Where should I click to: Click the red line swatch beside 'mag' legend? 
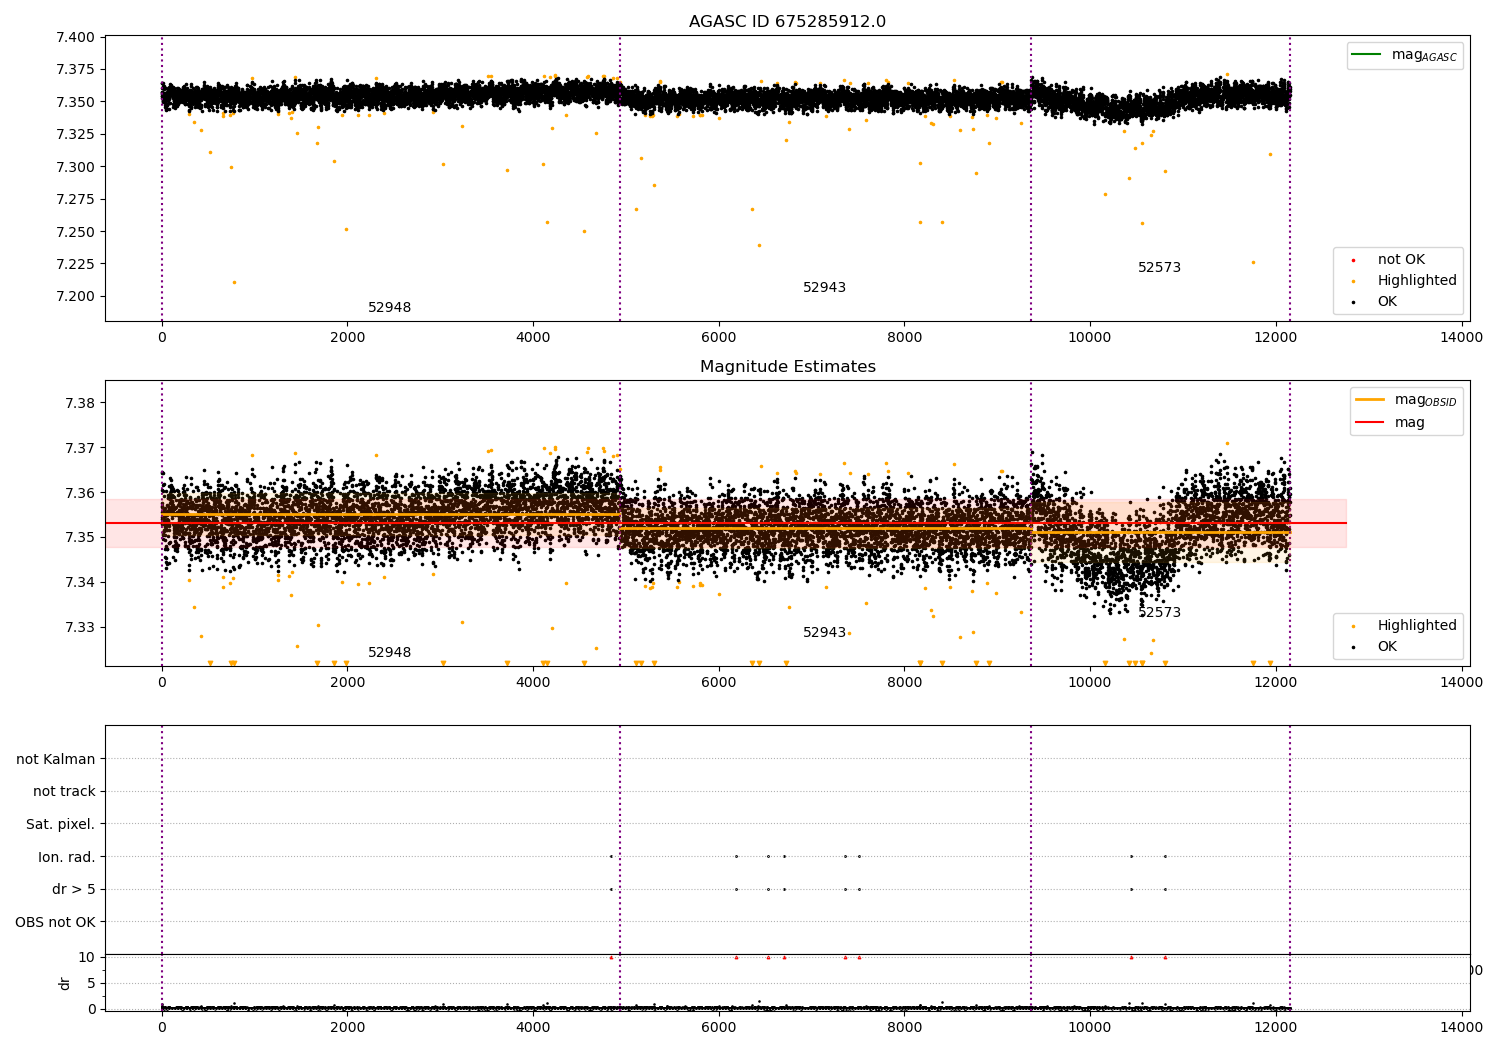[x=1370, y=422]
